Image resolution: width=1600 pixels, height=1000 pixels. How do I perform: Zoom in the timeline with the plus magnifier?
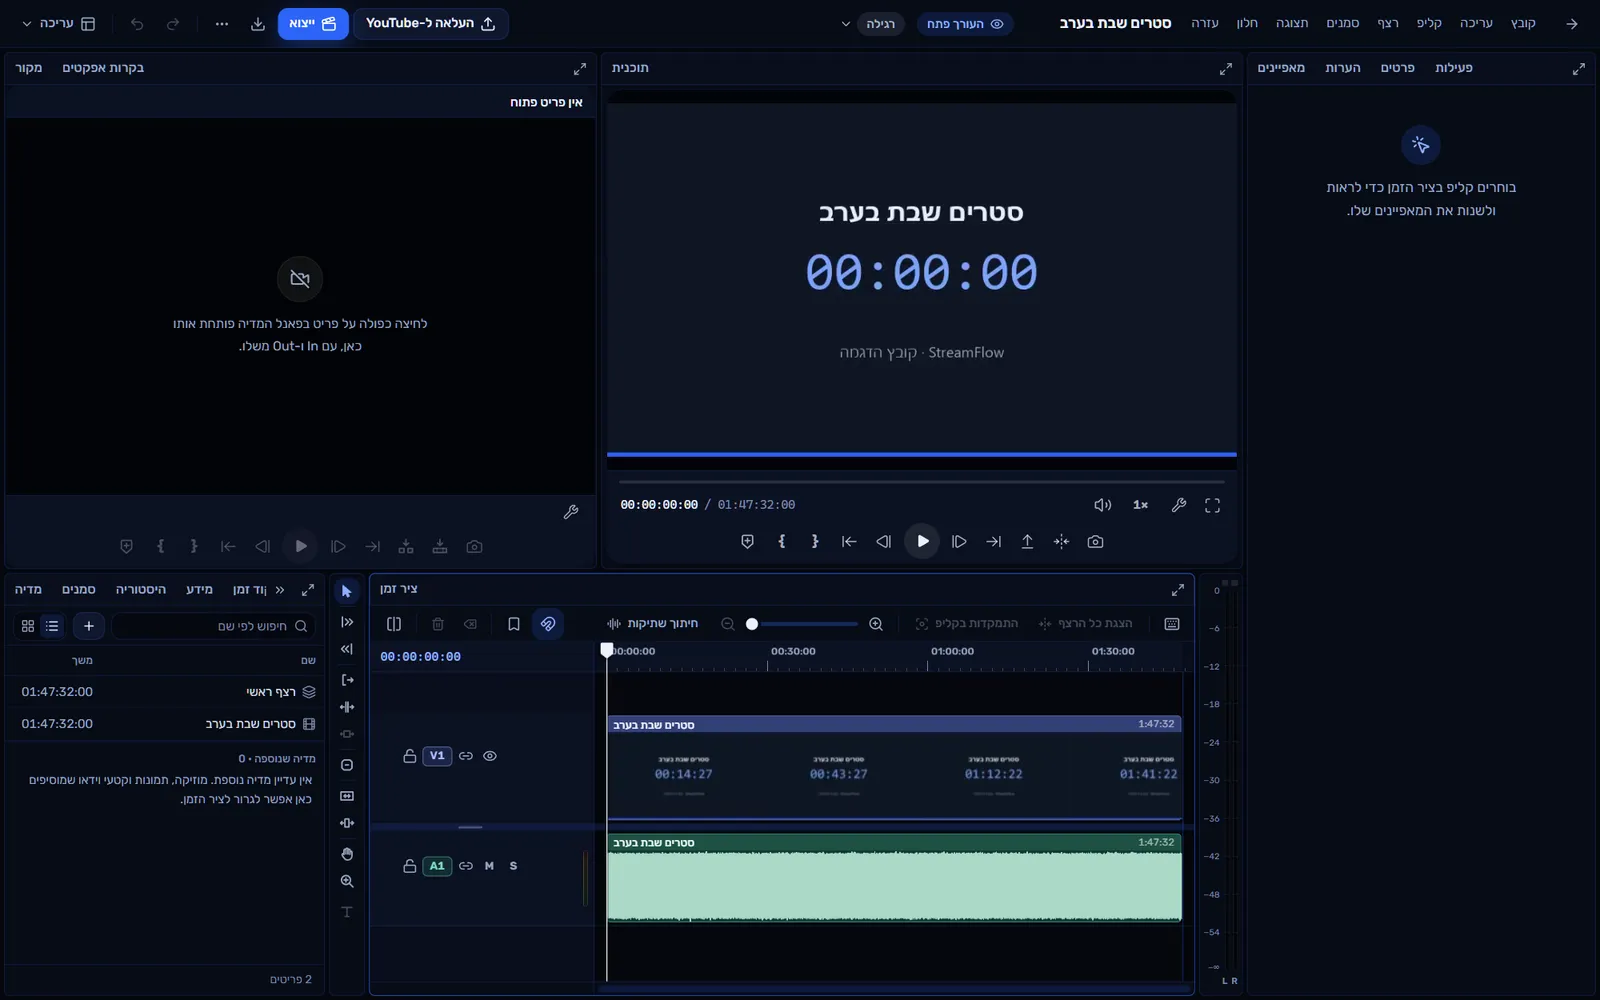(x=876, y=624)
